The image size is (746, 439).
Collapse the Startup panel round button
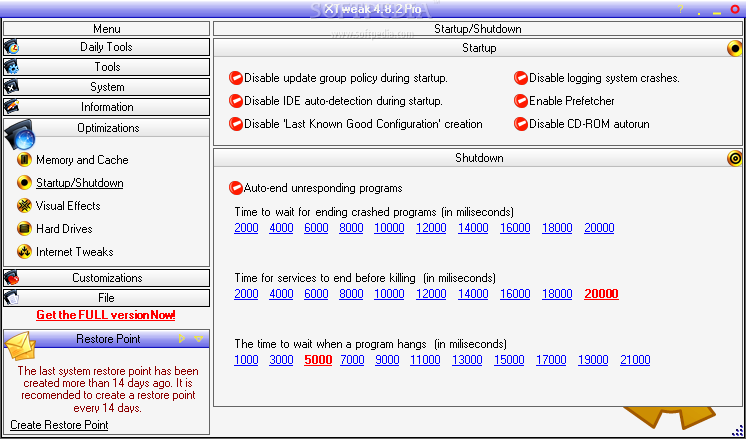735,48
